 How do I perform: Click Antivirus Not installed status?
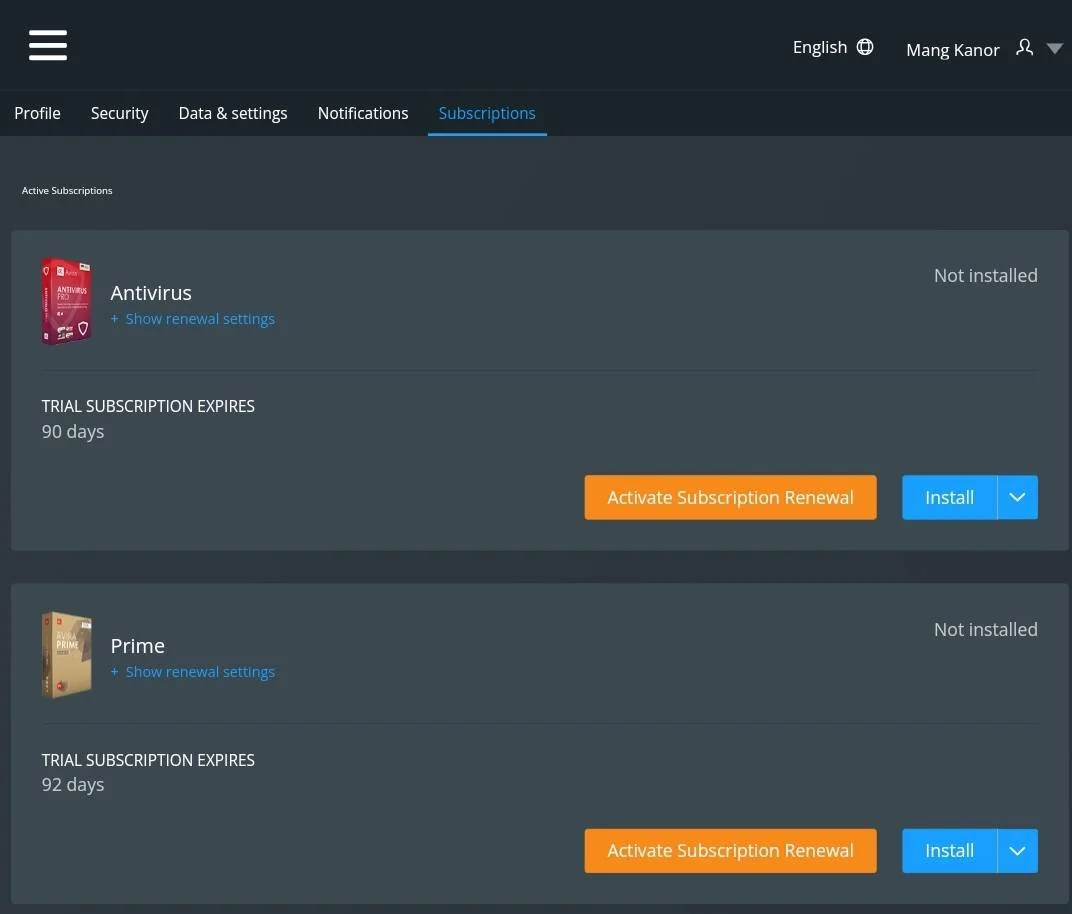pos(986,275)
